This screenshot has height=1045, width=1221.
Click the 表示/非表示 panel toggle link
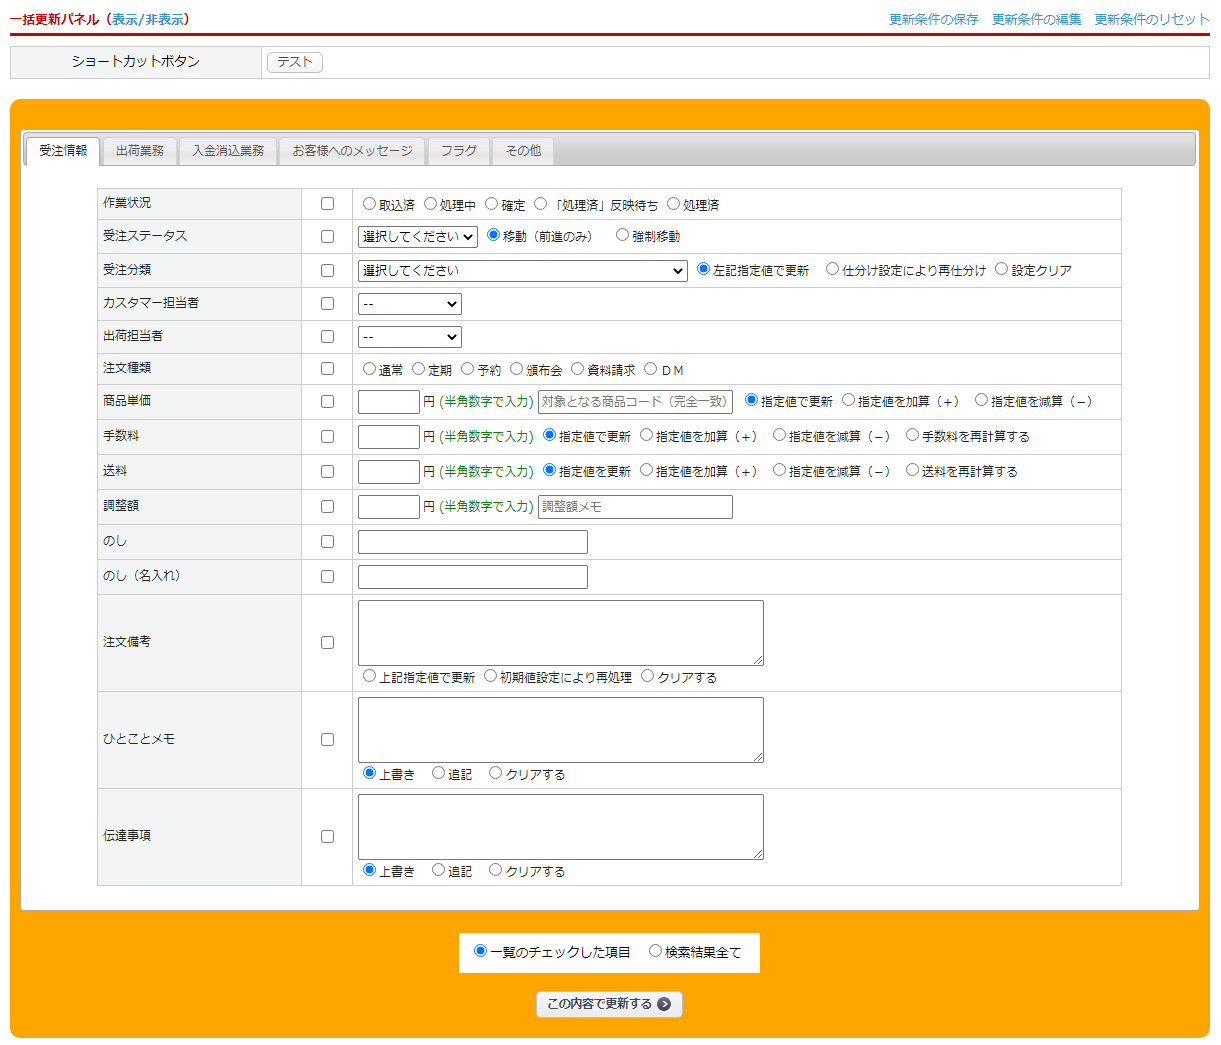(x=150, y=20)
